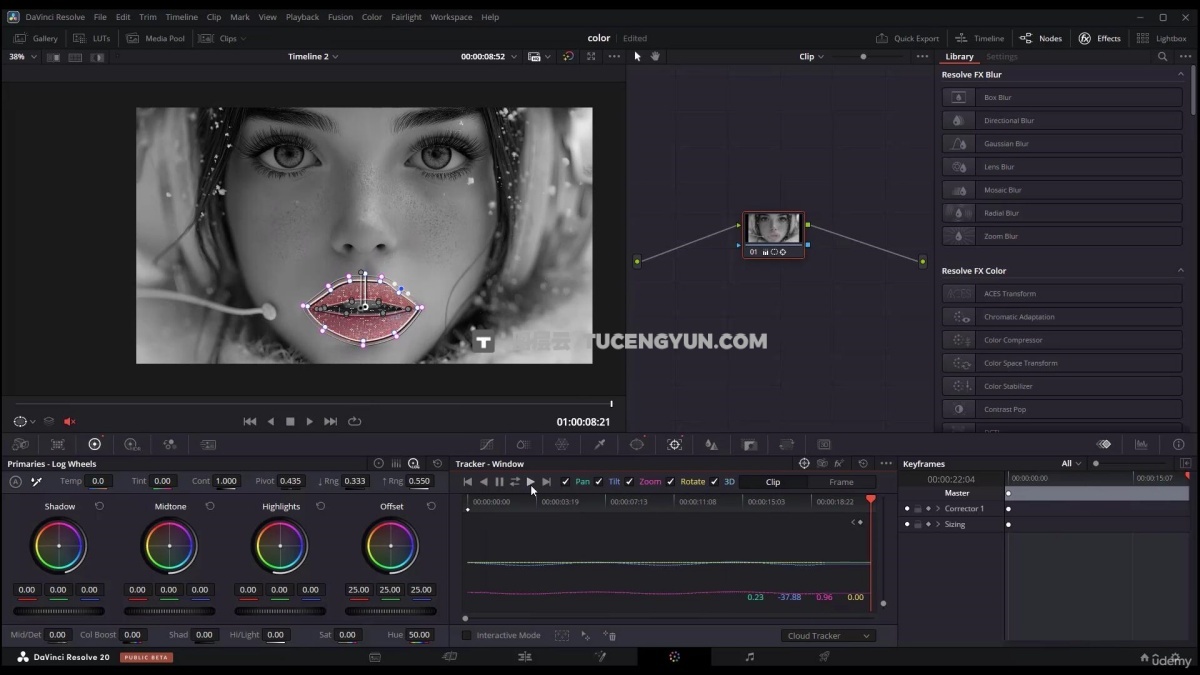Image resolution: width=1200 pixels, height=675 pixels.
Task: Collapse the Resolve FX Color section
Action: pyautogui.click(x=1180, y=271)
